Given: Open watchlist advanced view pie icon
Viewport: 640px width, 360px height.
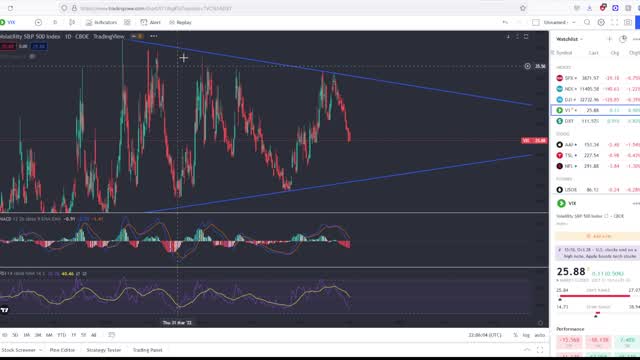Looking at the screenshot, I should tap(623, 39).
